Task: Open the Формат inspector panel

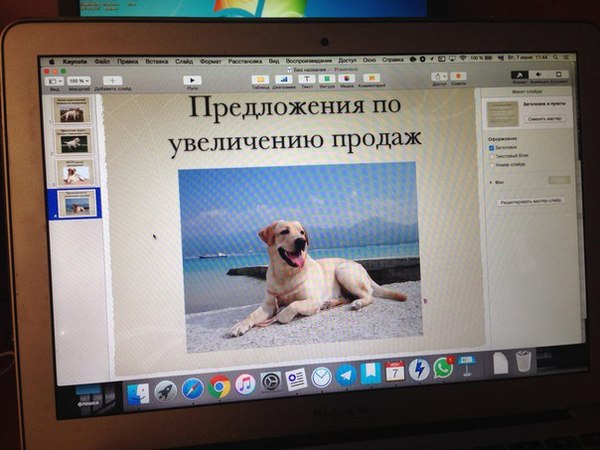Action: tap(519, 74)
